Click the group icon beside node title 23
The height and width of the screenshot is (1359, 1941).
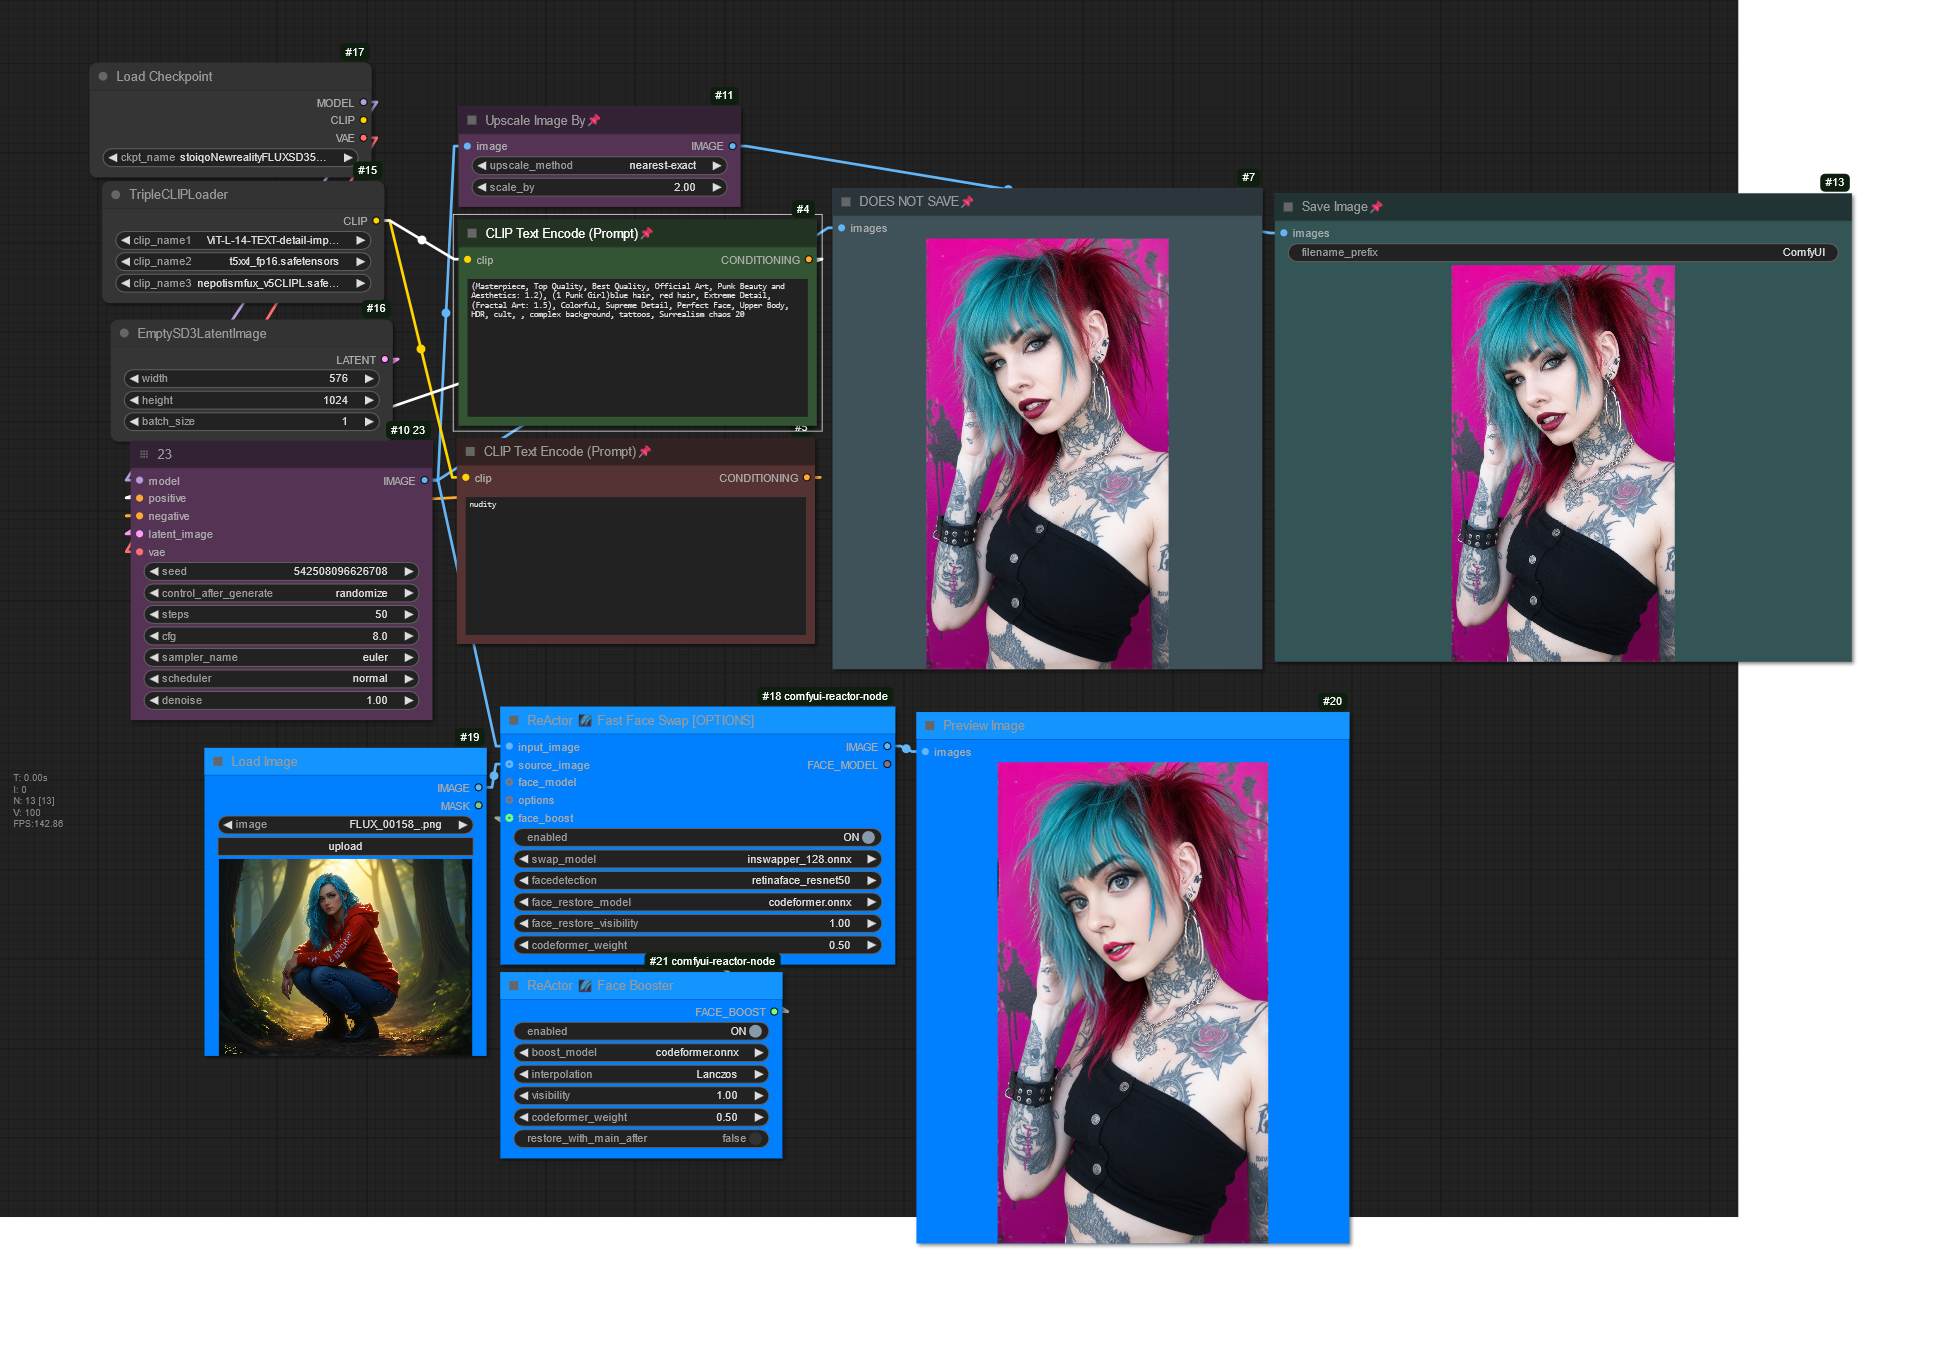point(144,454)
